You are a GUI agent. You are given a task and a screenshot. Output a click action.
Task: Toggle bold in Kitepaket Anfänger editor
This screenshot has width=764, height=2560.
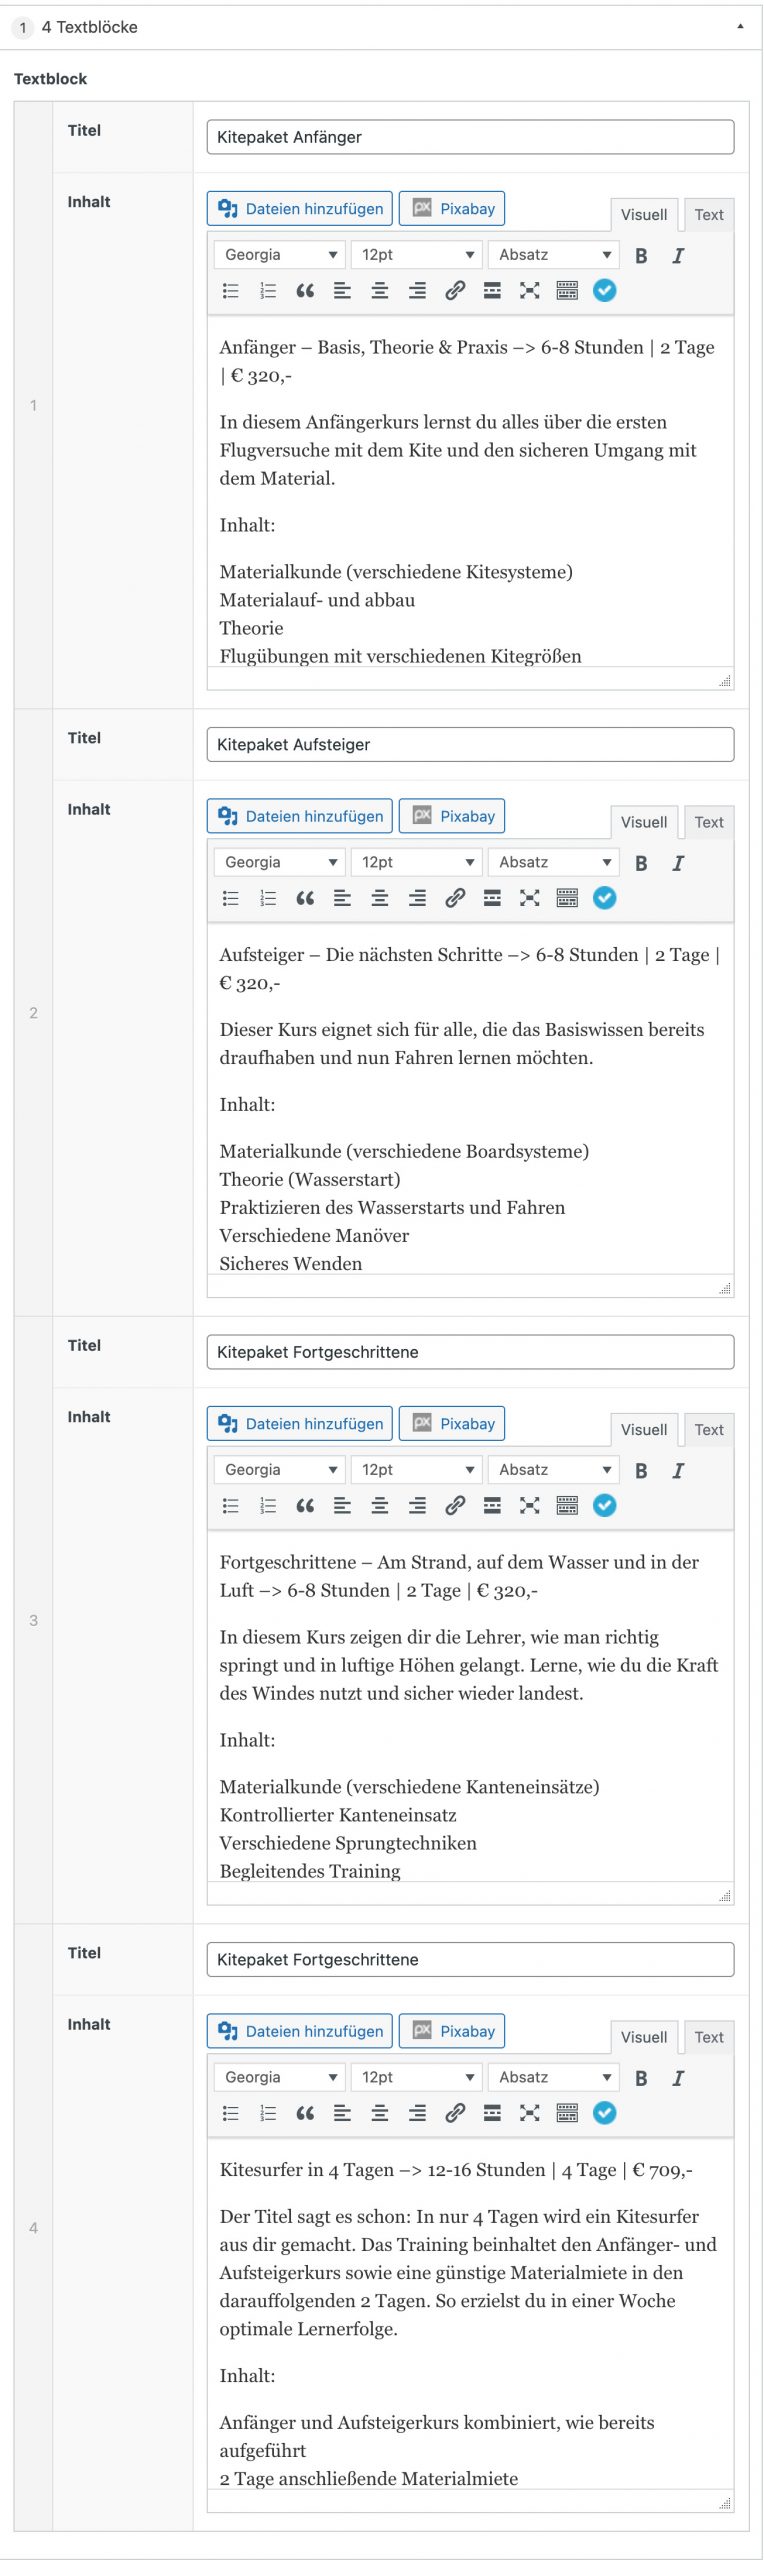pyautogui.click(x=641, y=256)
